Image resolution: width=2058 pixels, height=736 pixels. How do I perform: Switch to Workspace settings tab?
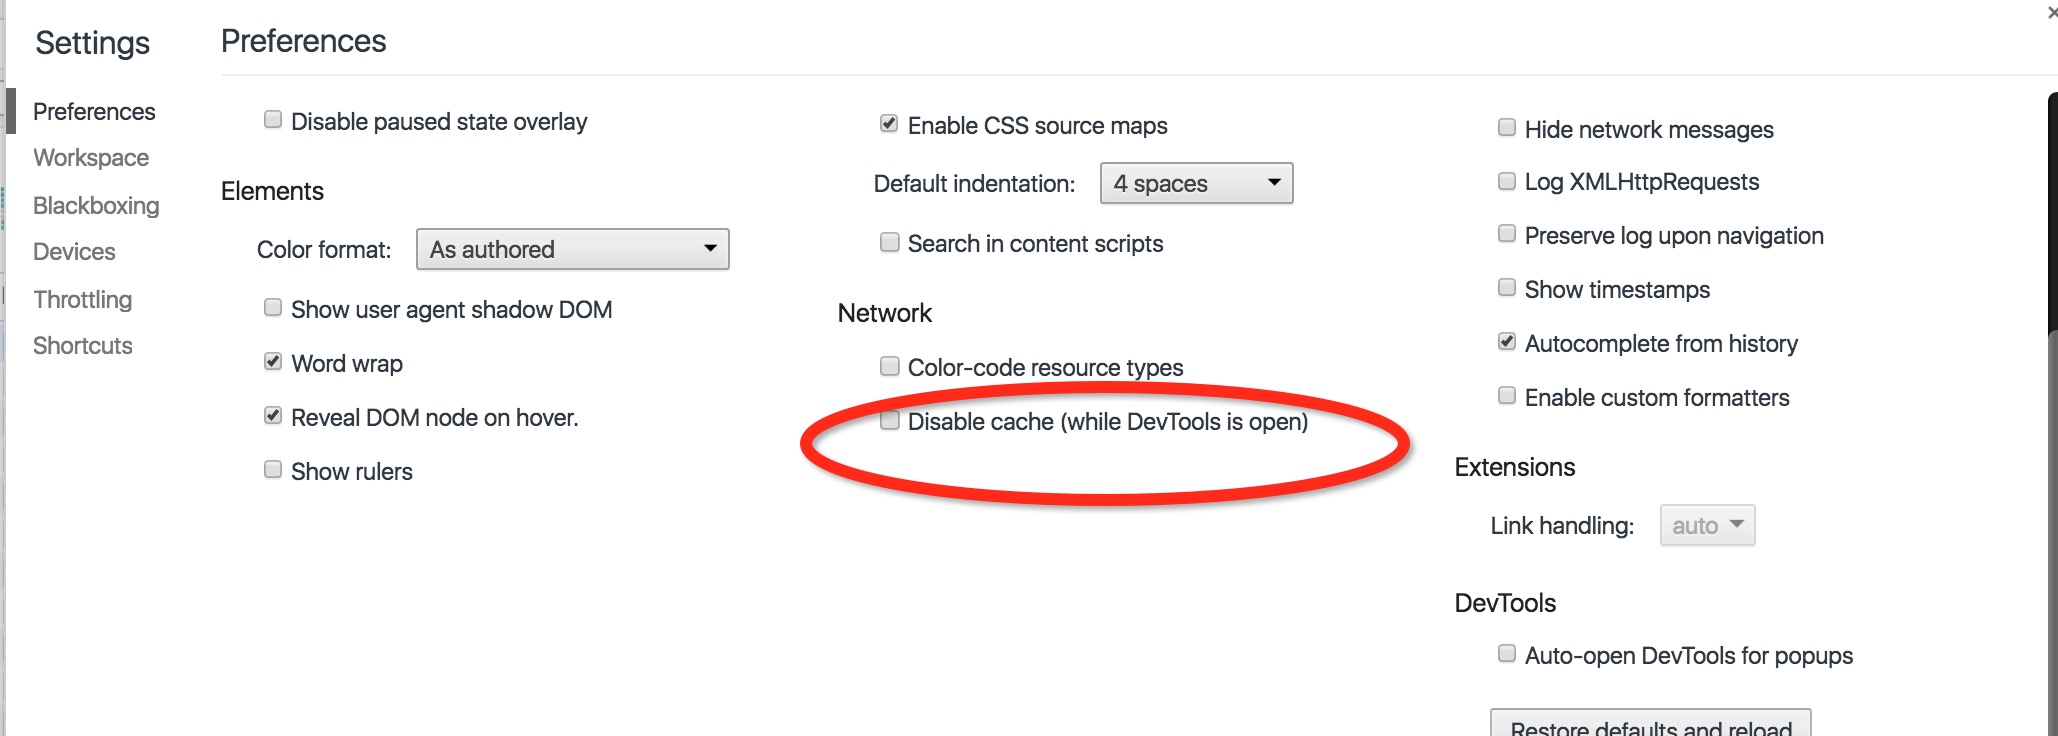pos(91,158)
